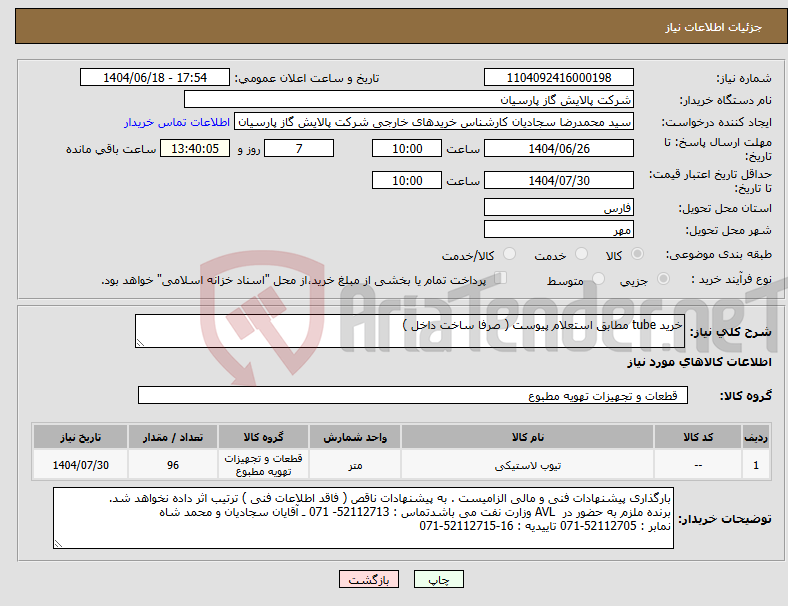788x606 pixels.
Task: Click the goods group field قطعات و تجهیزات تهویه مطبوع
Action: [x=413, y=395]
